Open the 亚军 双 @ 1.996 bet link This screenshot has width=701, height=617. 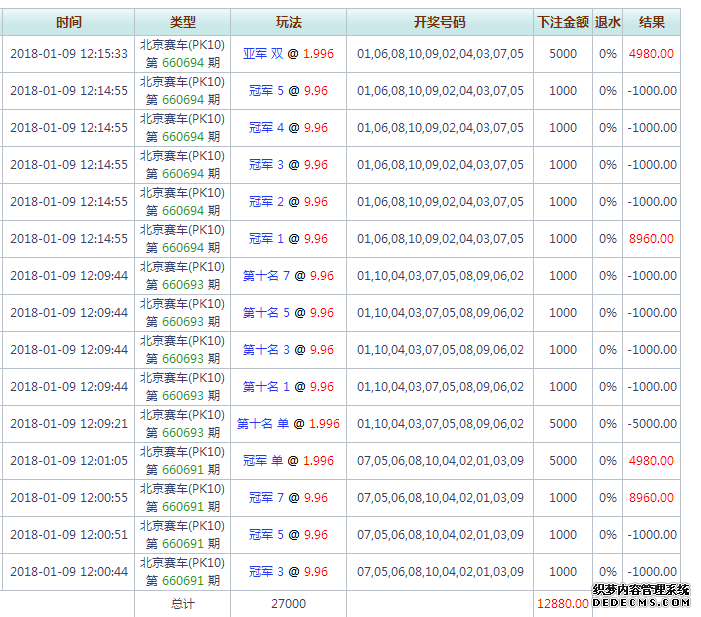click(288, 54)
